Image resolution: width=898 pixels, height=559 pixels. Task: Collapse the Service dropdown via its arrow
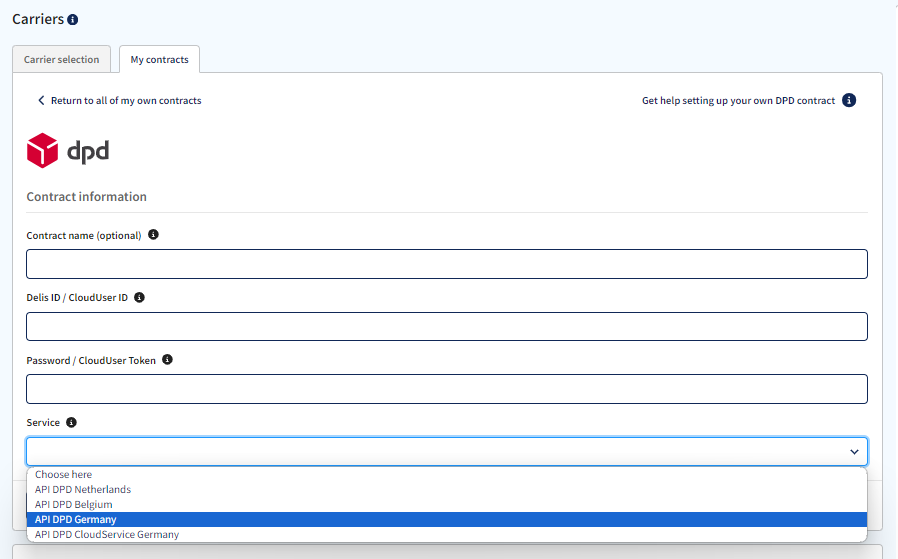tap(854, 452)
